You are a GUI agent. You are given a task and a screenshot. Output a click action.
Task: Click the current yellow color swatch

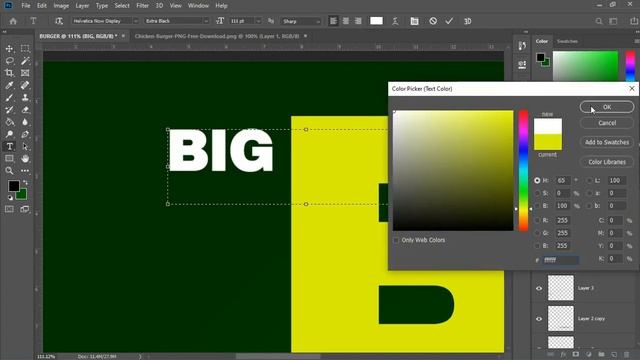[x=548, y=142]
